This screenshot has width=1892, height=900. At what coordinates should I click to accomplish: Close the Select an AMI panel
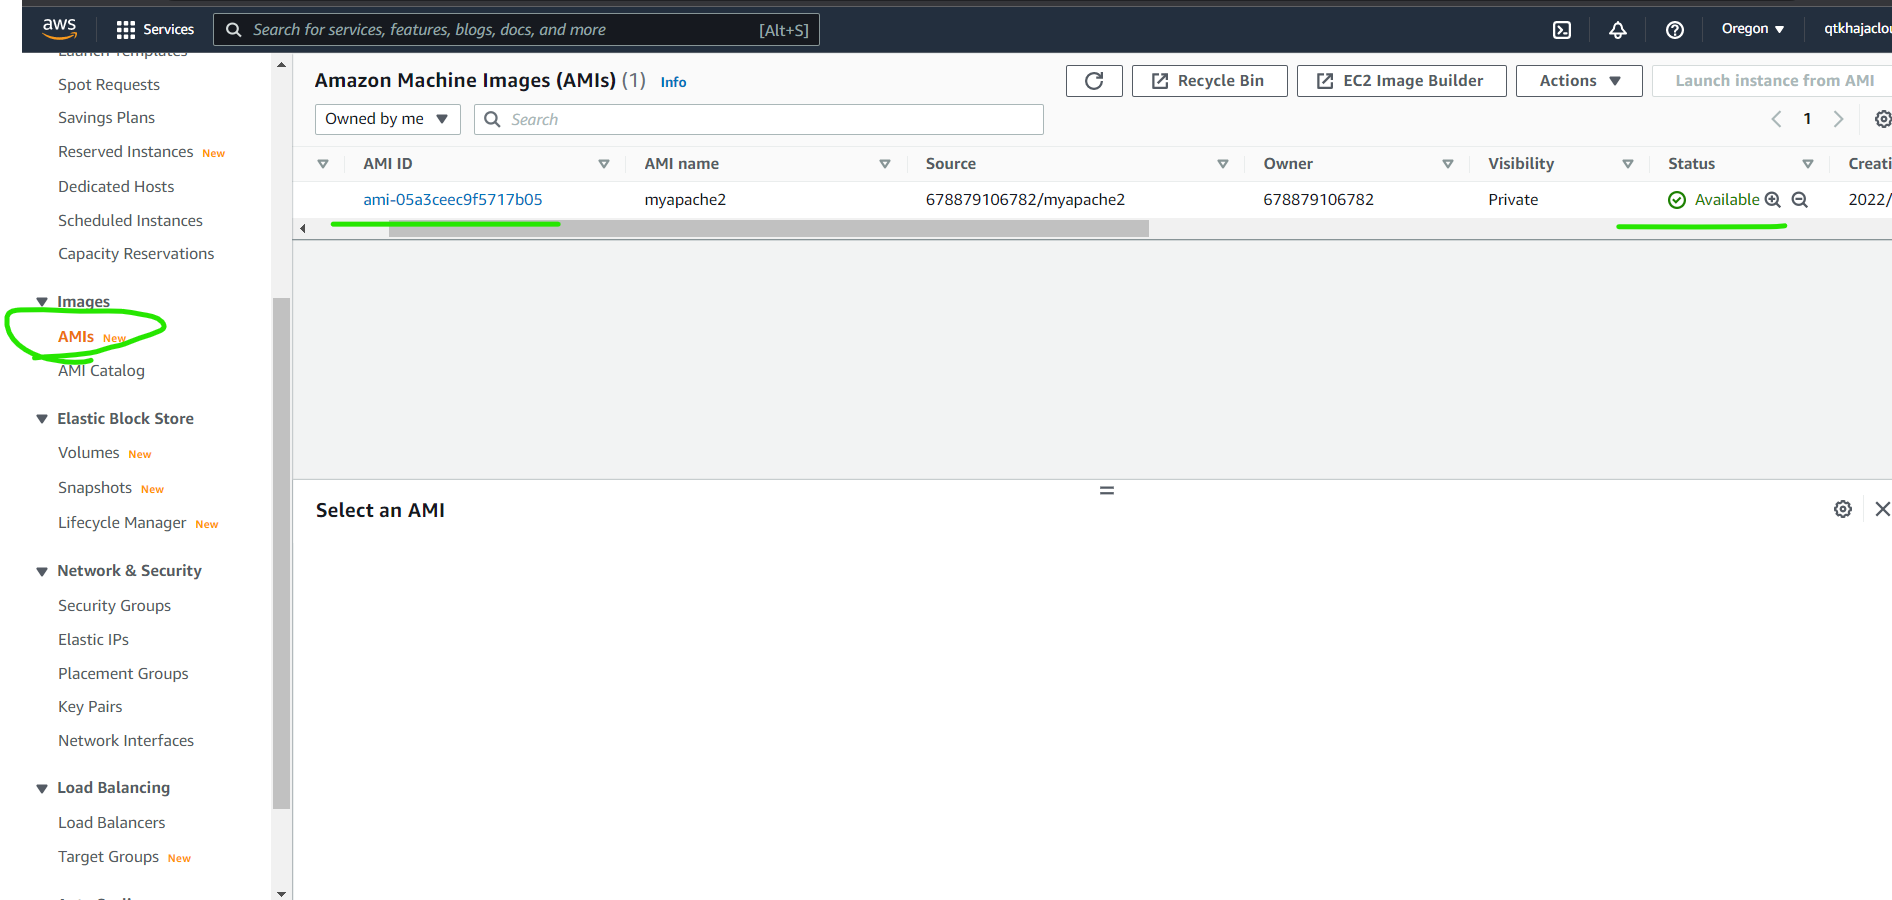pyautogui.click(x=1882, y=509)
